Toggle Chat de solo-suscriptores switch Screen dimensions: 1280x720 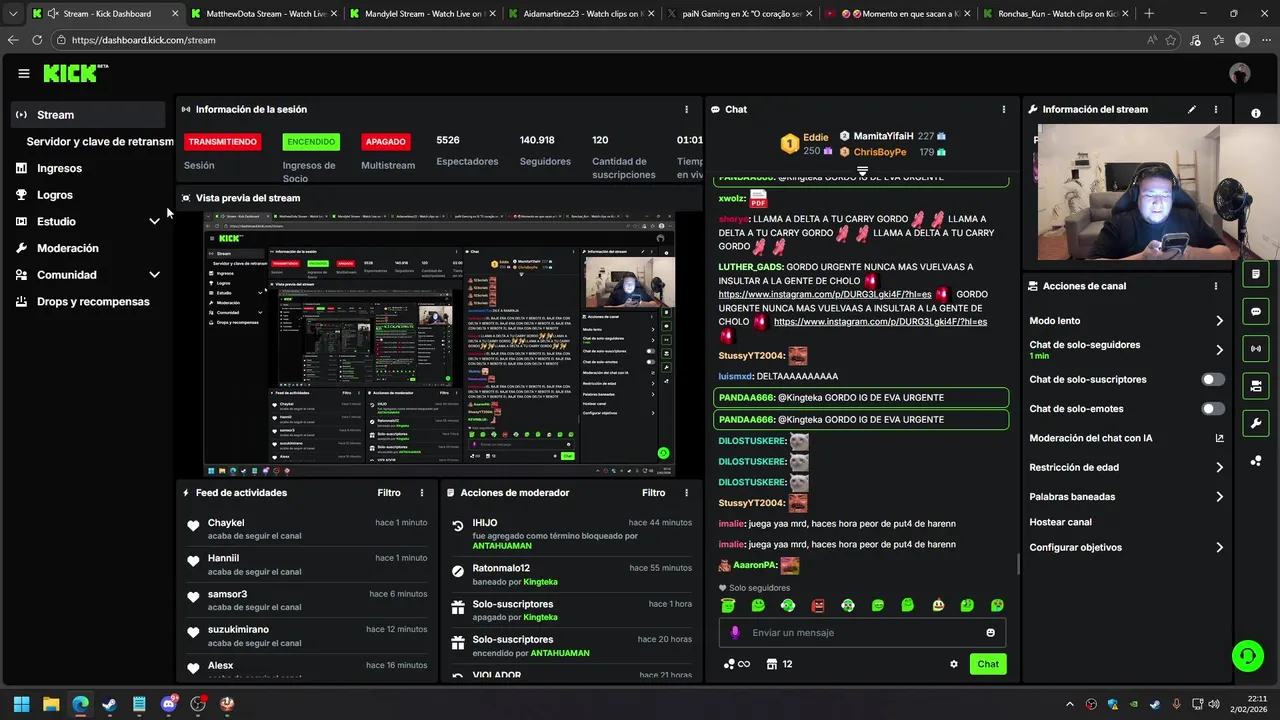click(1213, 380)
